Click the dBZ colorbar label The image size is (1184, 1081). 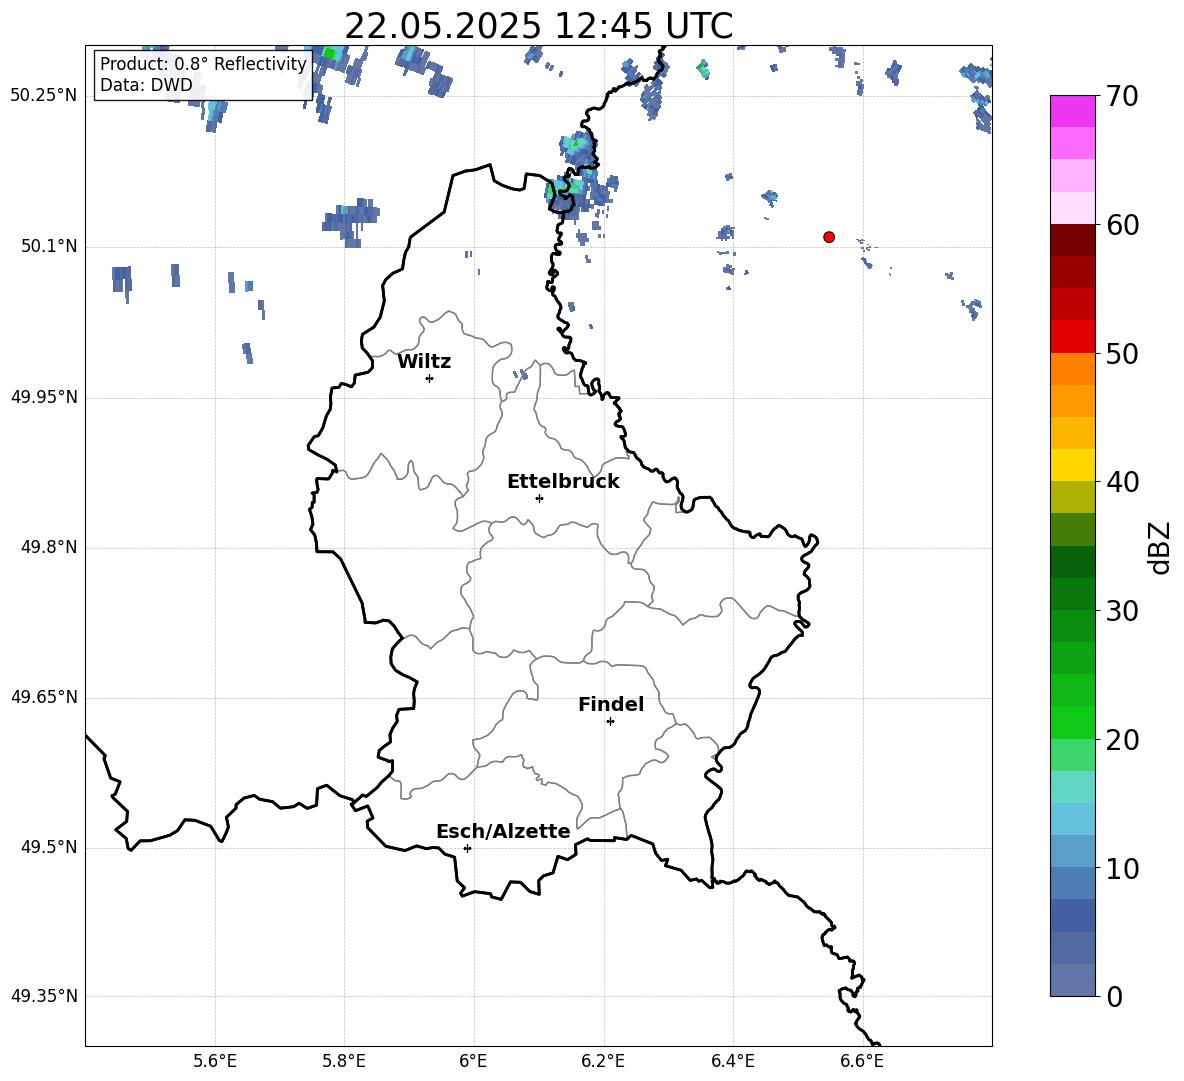tap(1159, 547)
